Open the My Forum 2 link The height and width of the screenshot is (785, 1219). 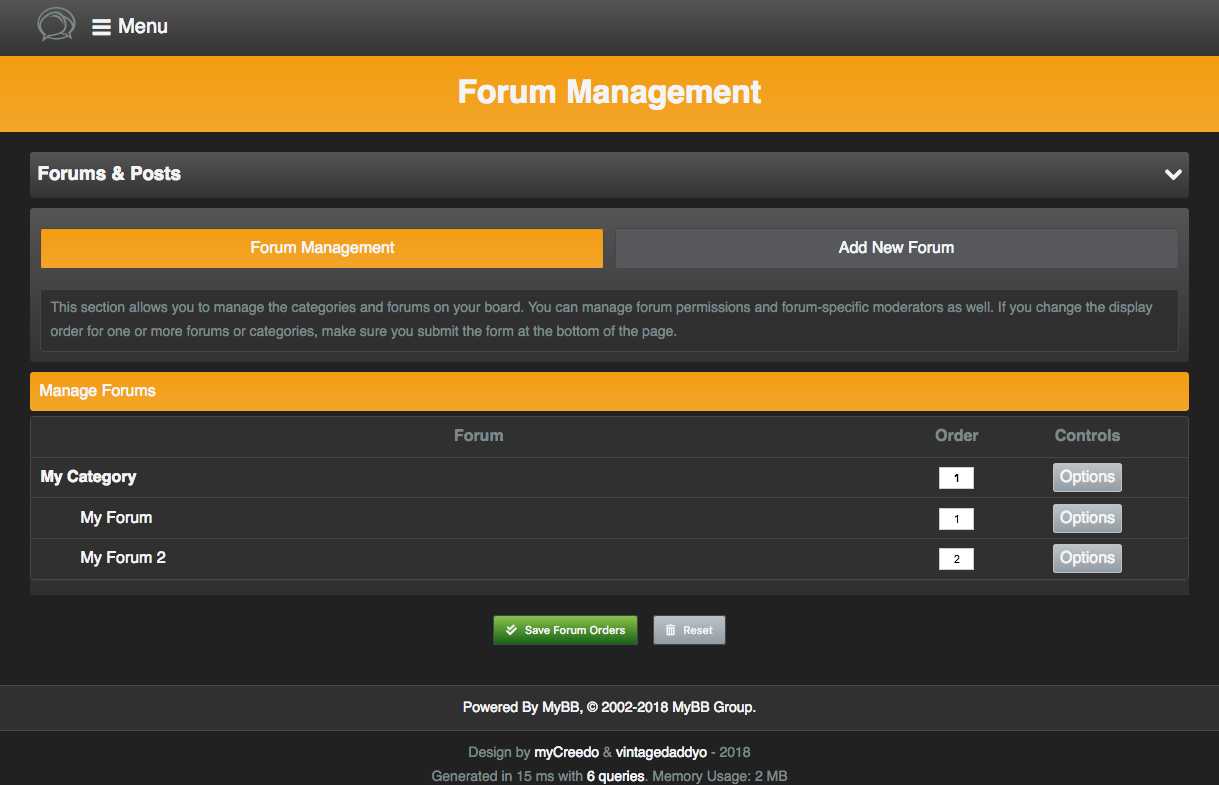click(123, 558)
